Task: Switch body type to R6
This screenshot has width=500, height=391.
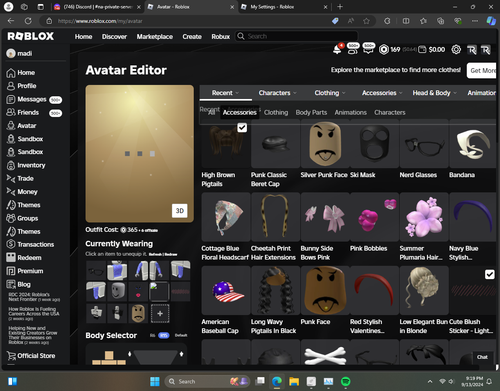Action: (x=152, y=335)
